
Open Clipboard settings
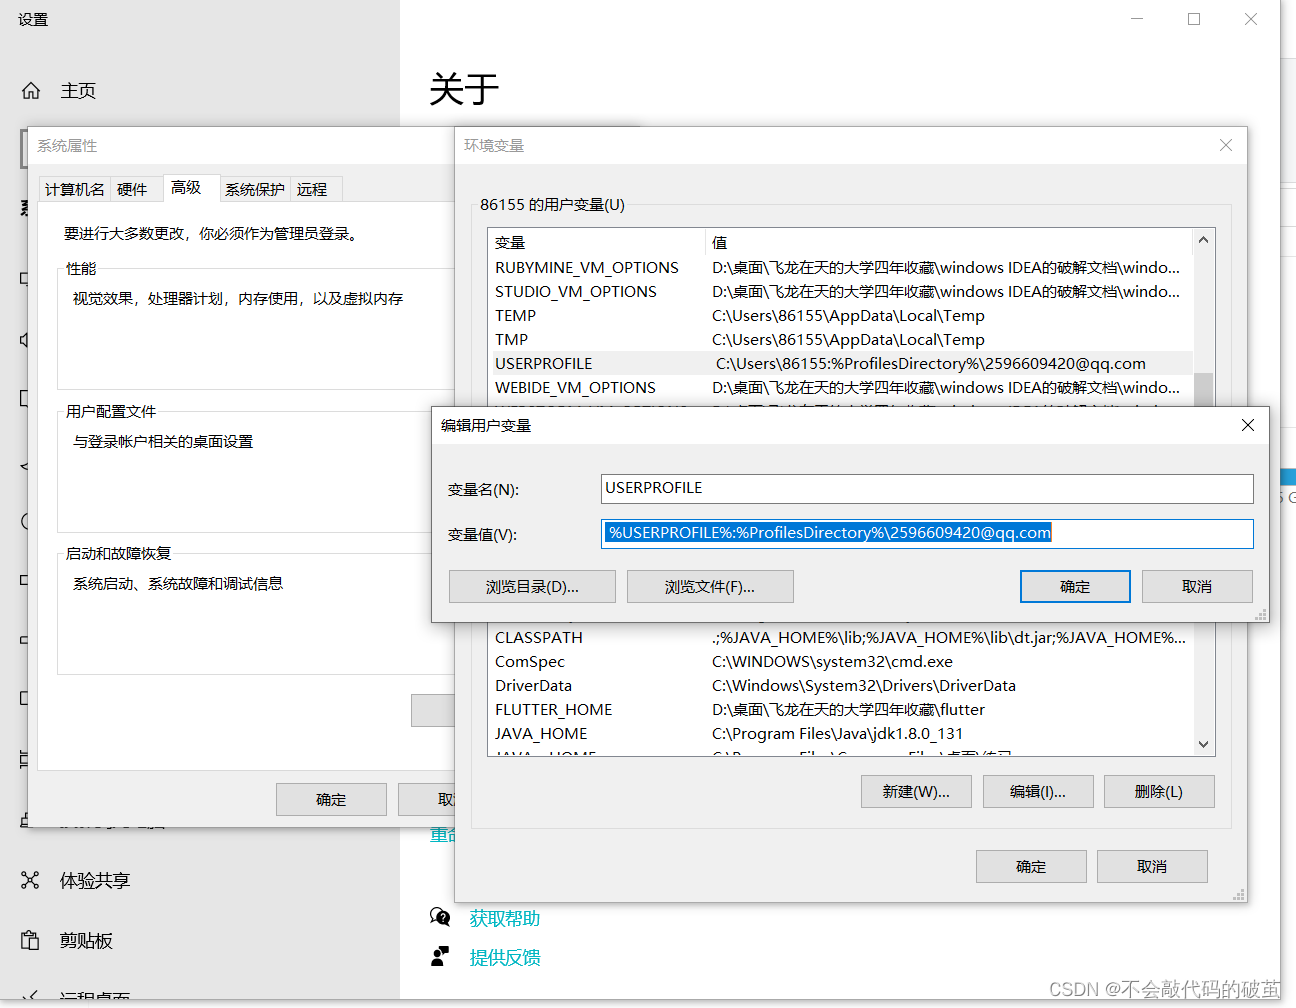click(67, 941)
